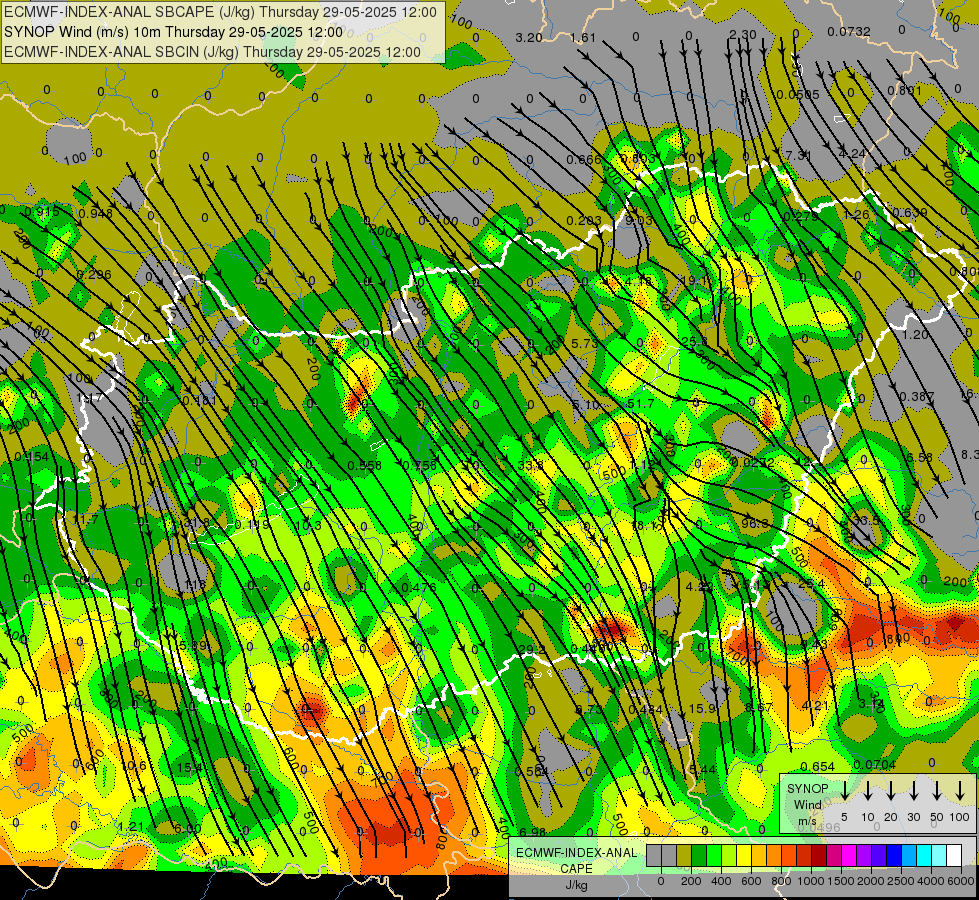
Task: Click the 0.654 value near wind legend
Action: coord(817,766)
